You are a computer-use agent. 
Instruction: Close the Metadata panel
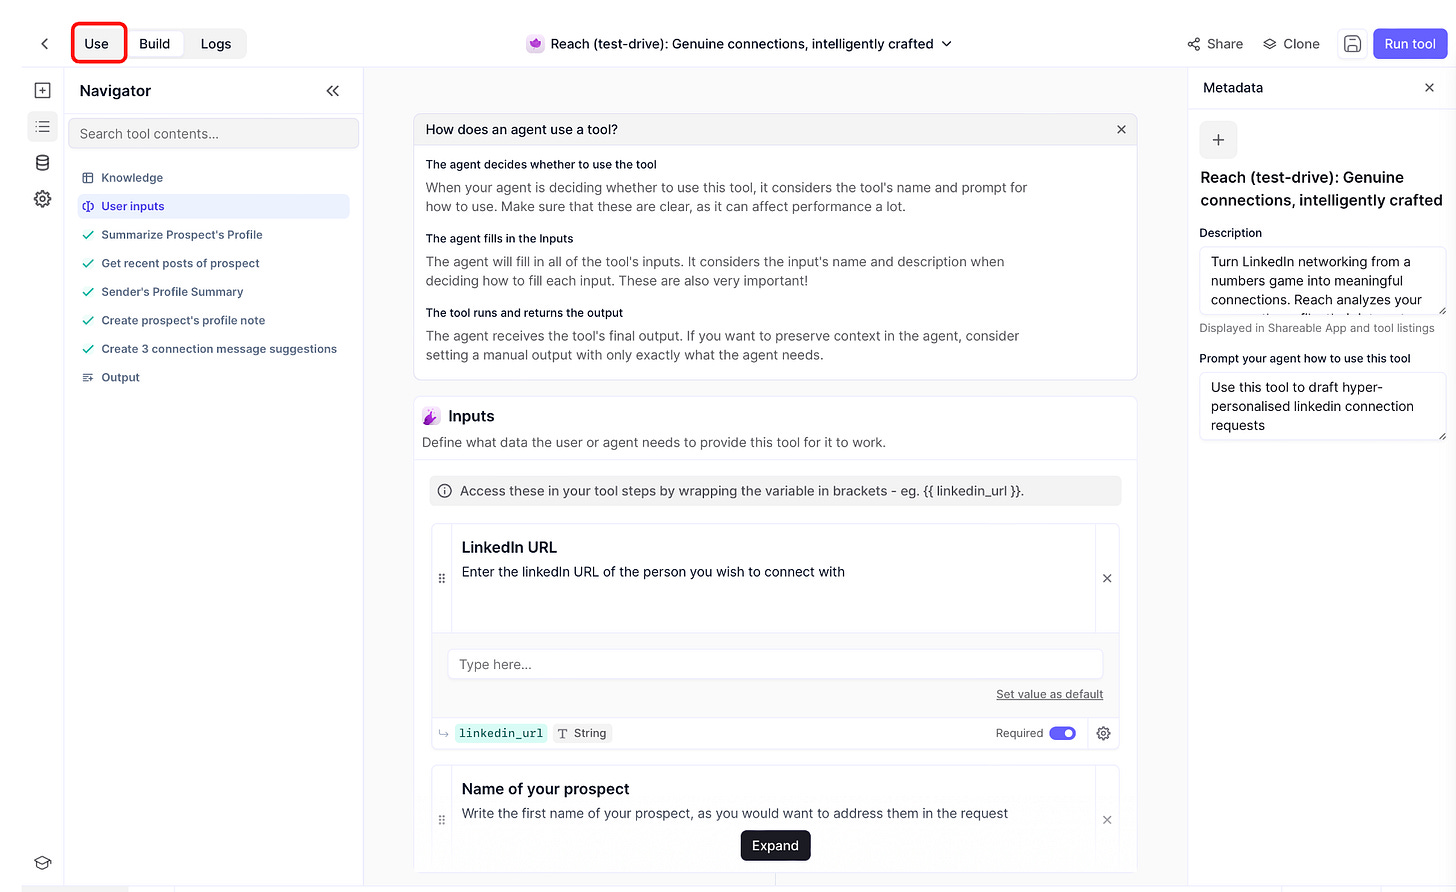pyautogui.click(x=1429, y=88)
